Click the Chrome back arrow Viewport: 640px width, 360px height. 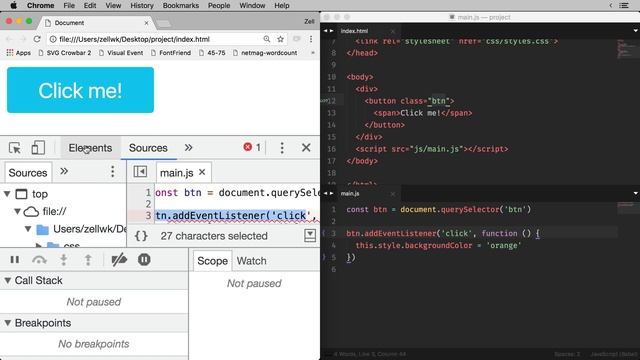(x=9, y=39)
